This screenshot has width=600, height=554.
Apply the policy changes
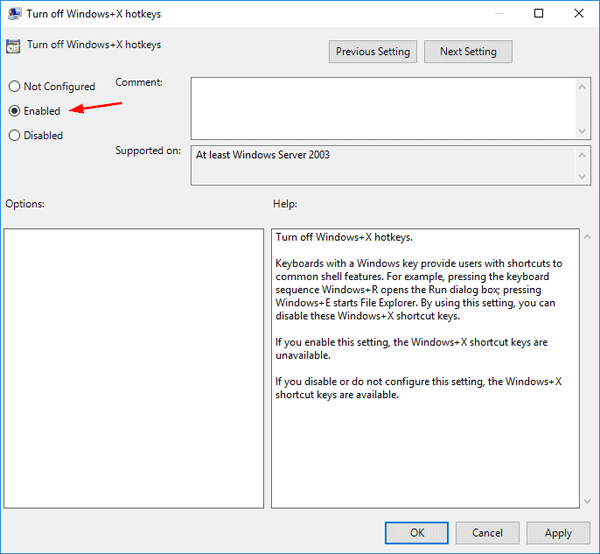coord(558,533)
